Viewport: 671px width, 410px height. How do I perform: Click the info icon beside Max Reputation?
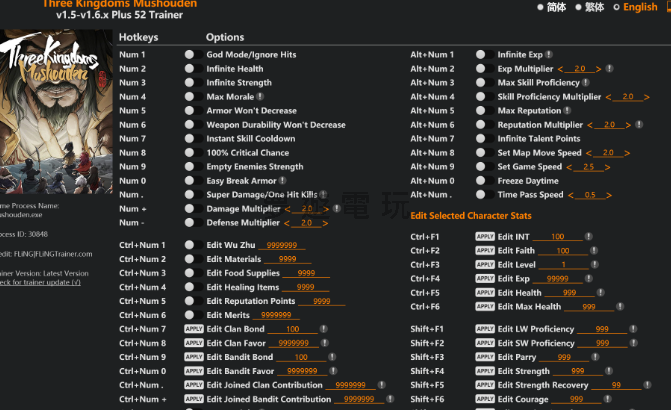[567, 110]
